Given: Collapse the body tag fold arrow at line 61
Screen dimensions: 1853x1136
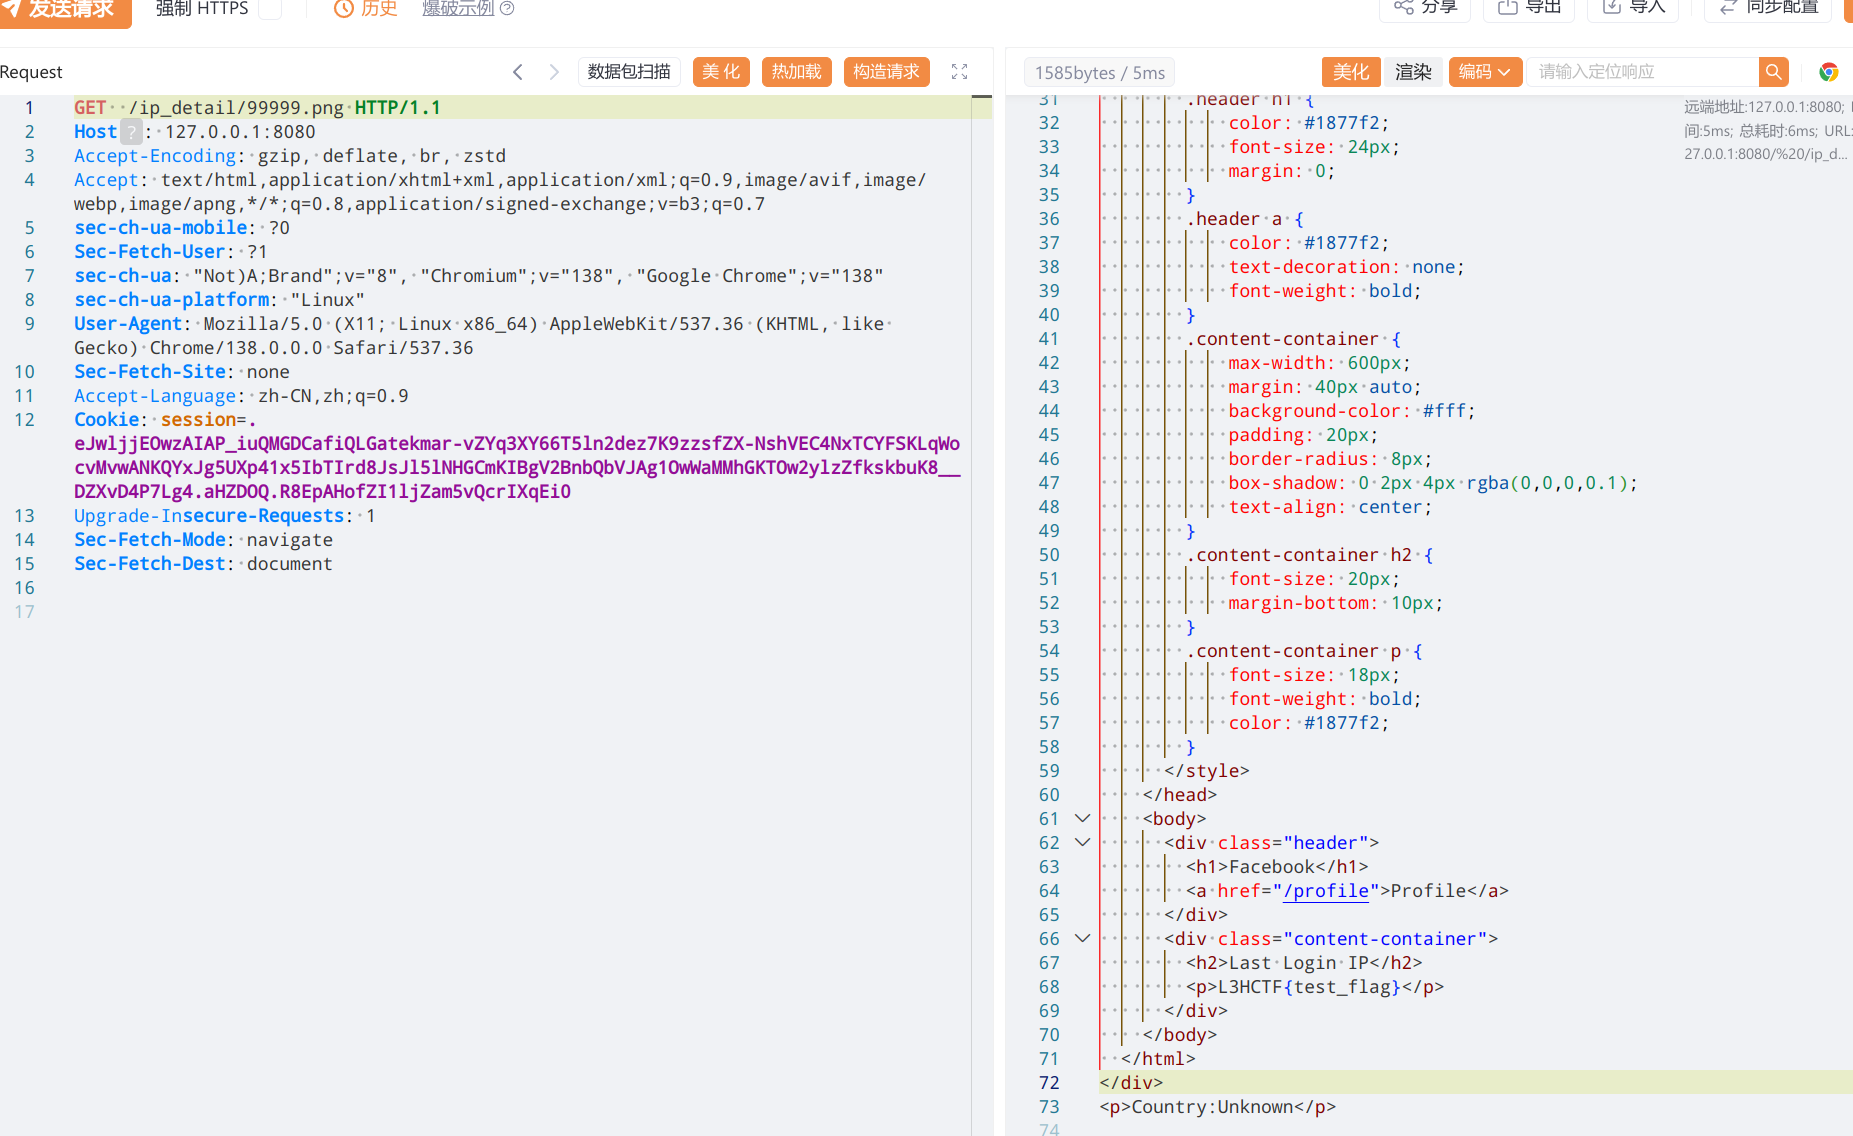Looking at the screenshot, I should 1082,819.
